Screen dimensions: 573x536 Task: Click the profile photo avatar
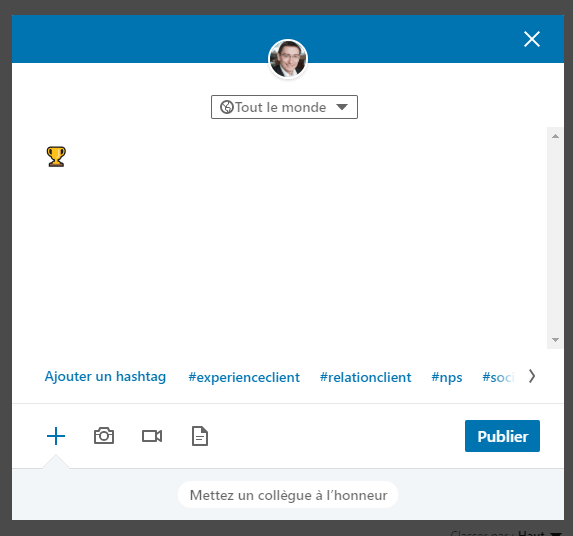(x=288, y=59)
